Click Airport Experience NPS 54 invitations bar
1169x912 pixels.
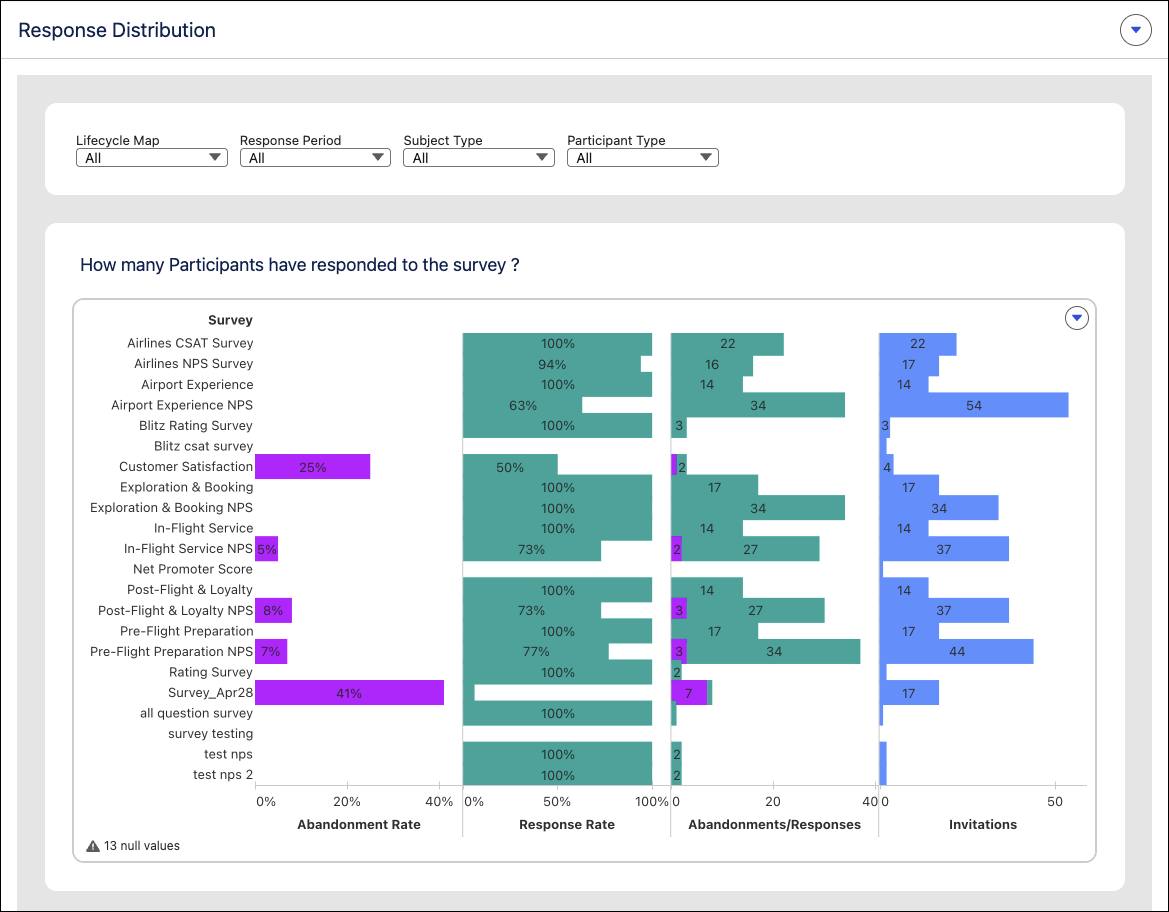pyautogui.click(x=974, y=405)
